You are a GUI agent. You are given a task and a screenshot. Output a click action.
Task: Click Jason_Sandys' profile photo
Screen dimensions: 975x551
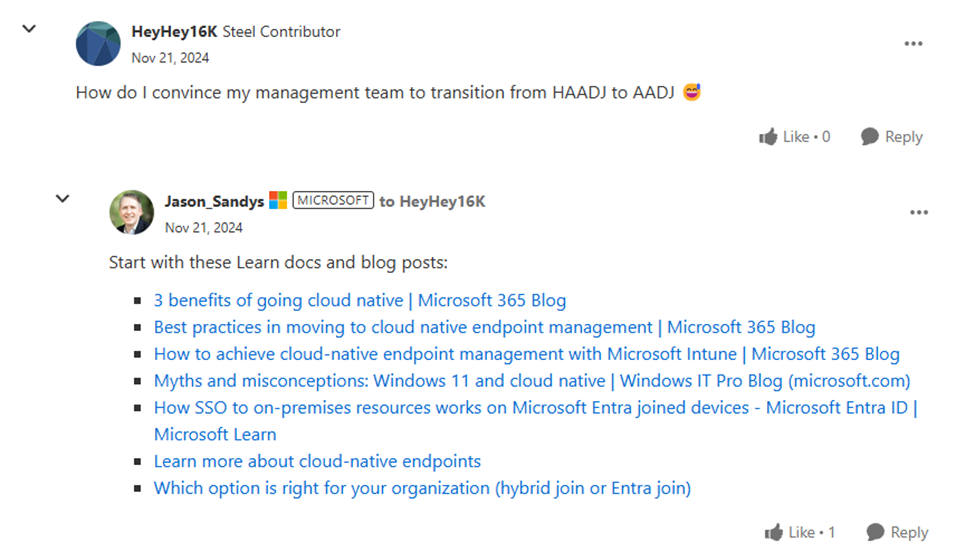tap(131, 212)
